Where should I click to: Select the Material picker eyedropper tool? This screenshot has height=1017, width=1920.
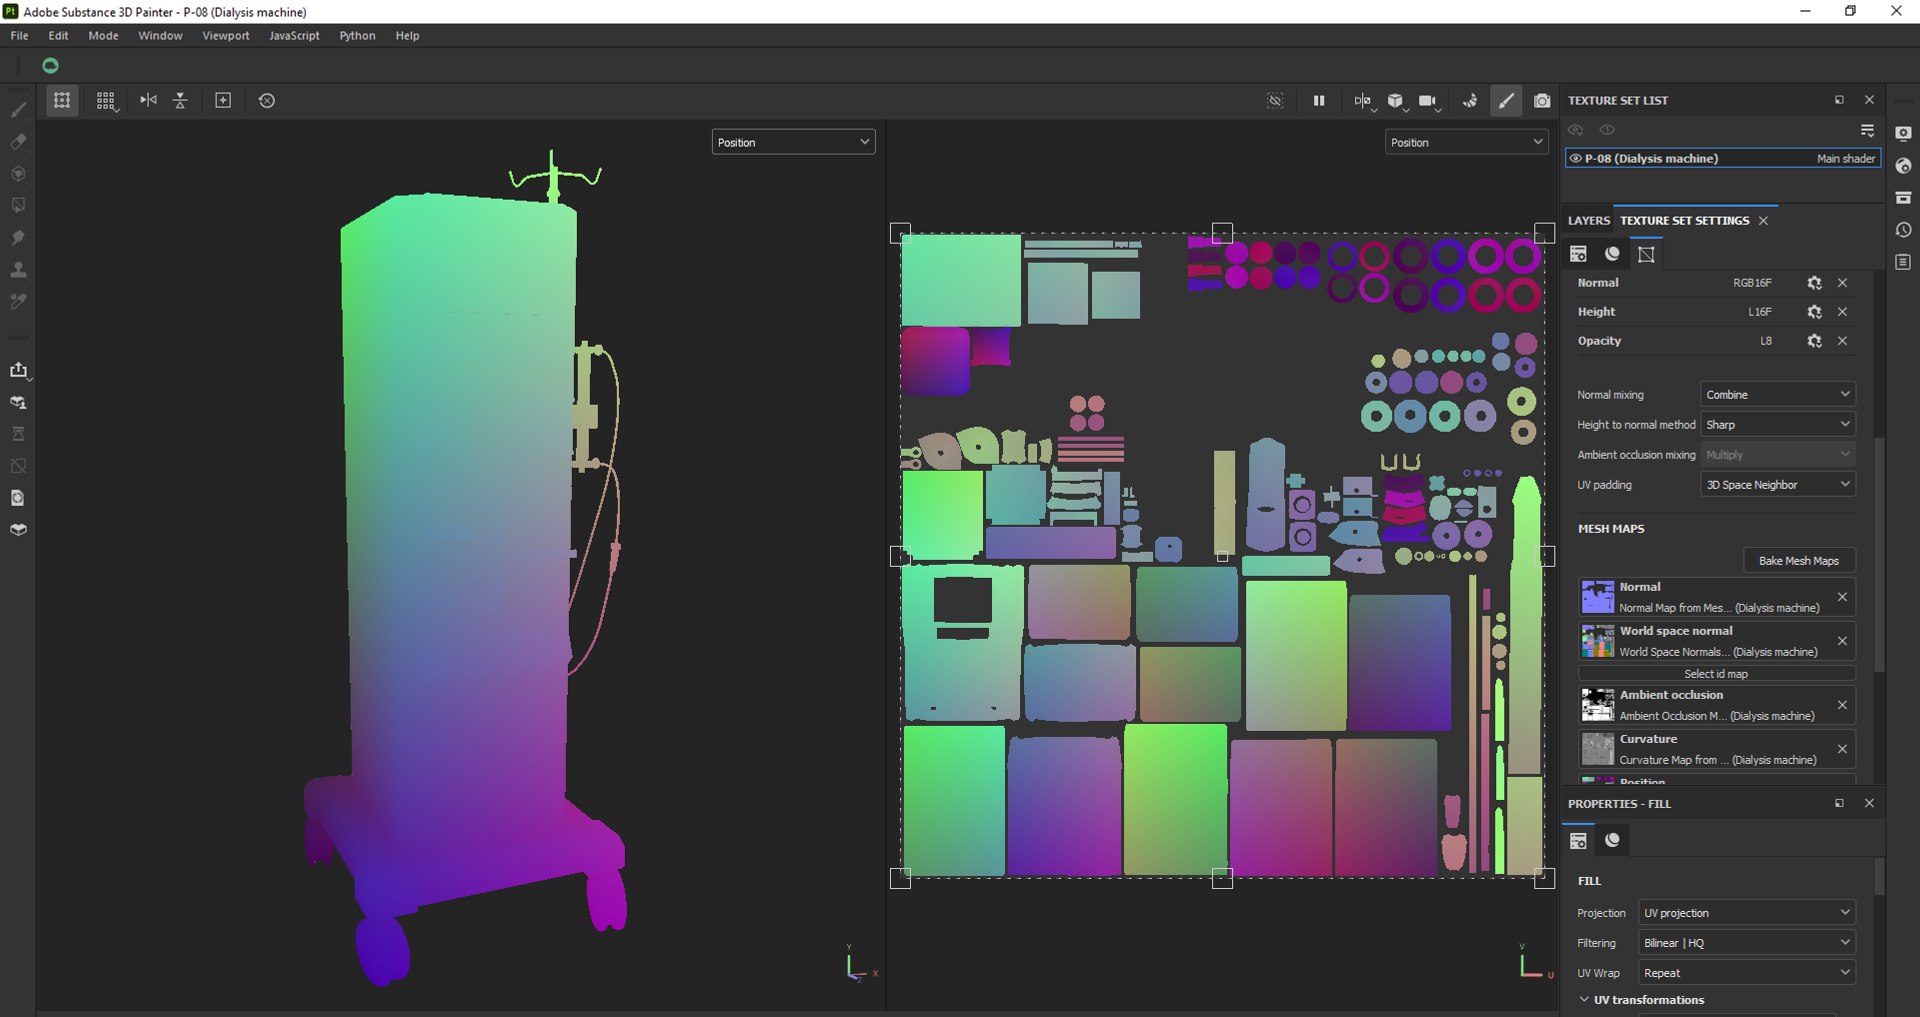18,301
